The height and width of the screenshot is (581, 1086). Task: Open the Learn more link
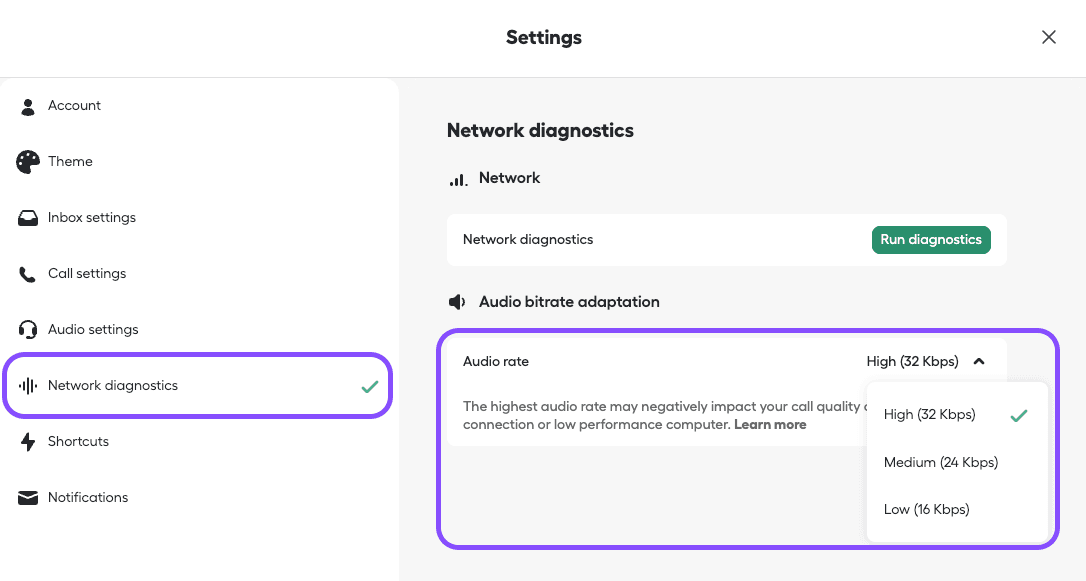(x=770, y=424)
